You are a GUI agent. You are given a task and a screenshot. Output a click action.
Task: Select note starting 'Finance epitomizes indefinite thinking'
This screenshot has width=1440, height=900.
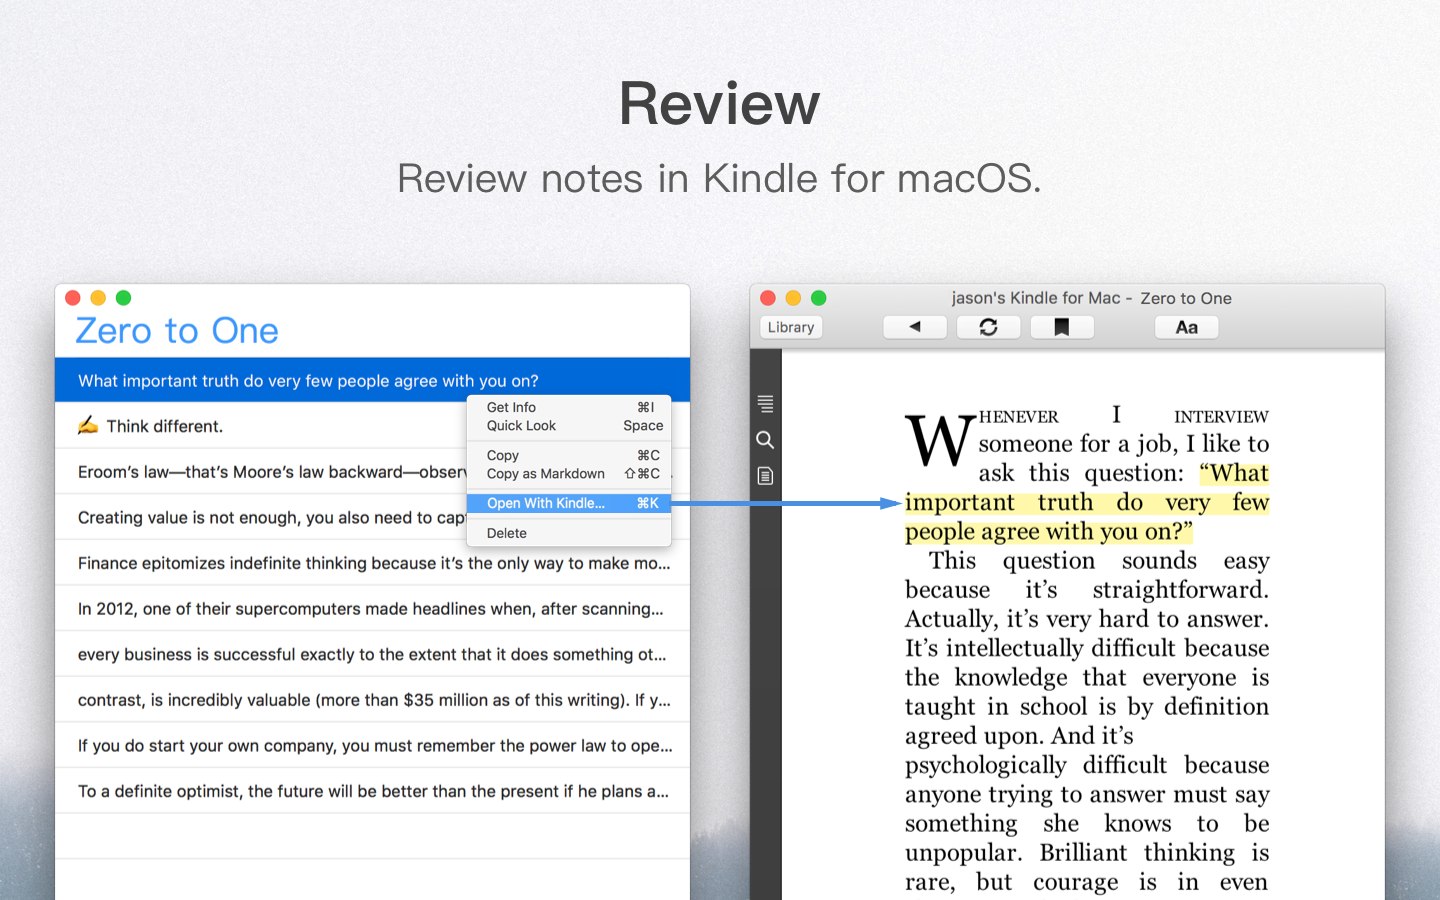coord(373,563)
